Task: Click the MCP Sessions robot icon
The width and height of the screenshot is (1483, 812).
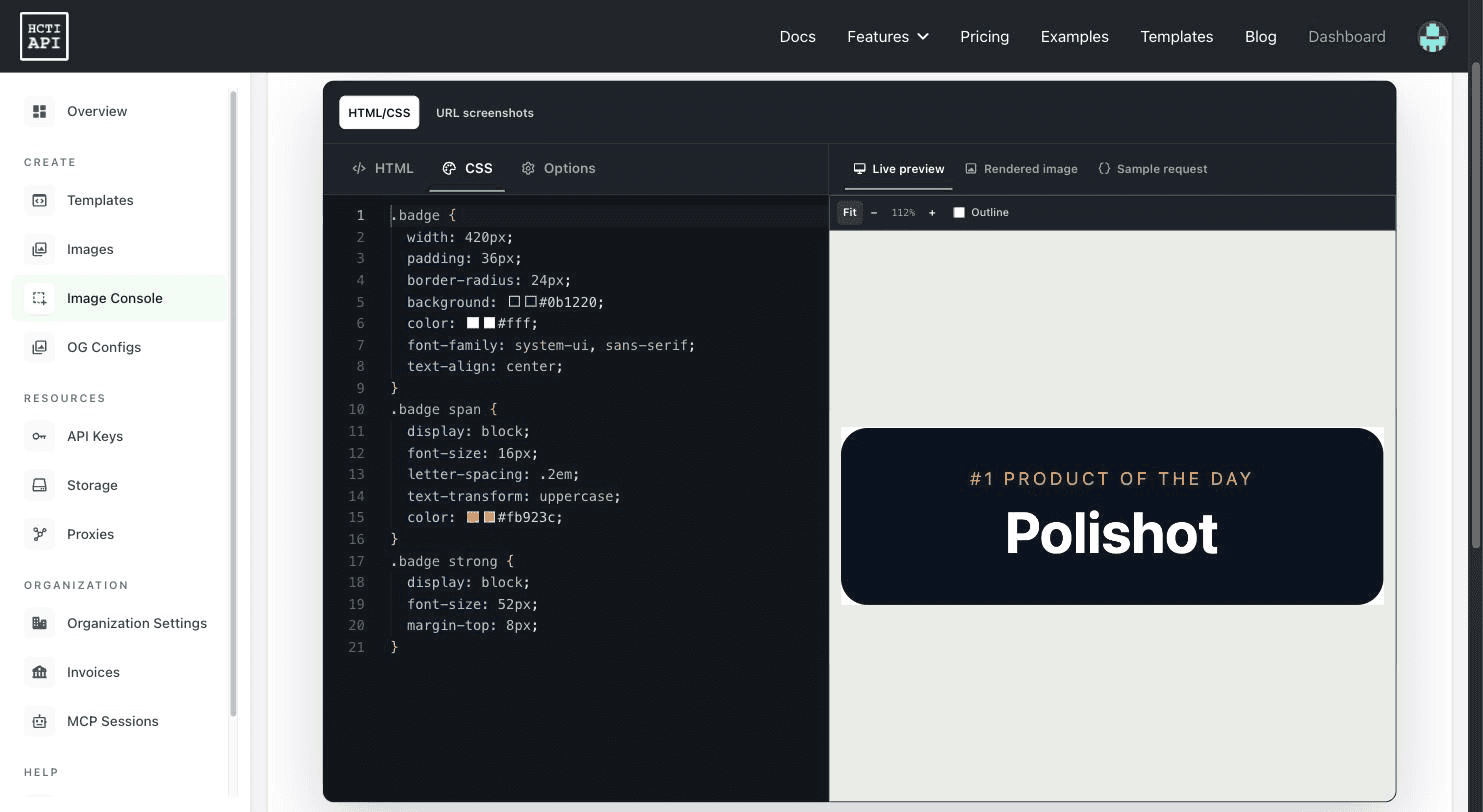Action: tap(40, 721)
